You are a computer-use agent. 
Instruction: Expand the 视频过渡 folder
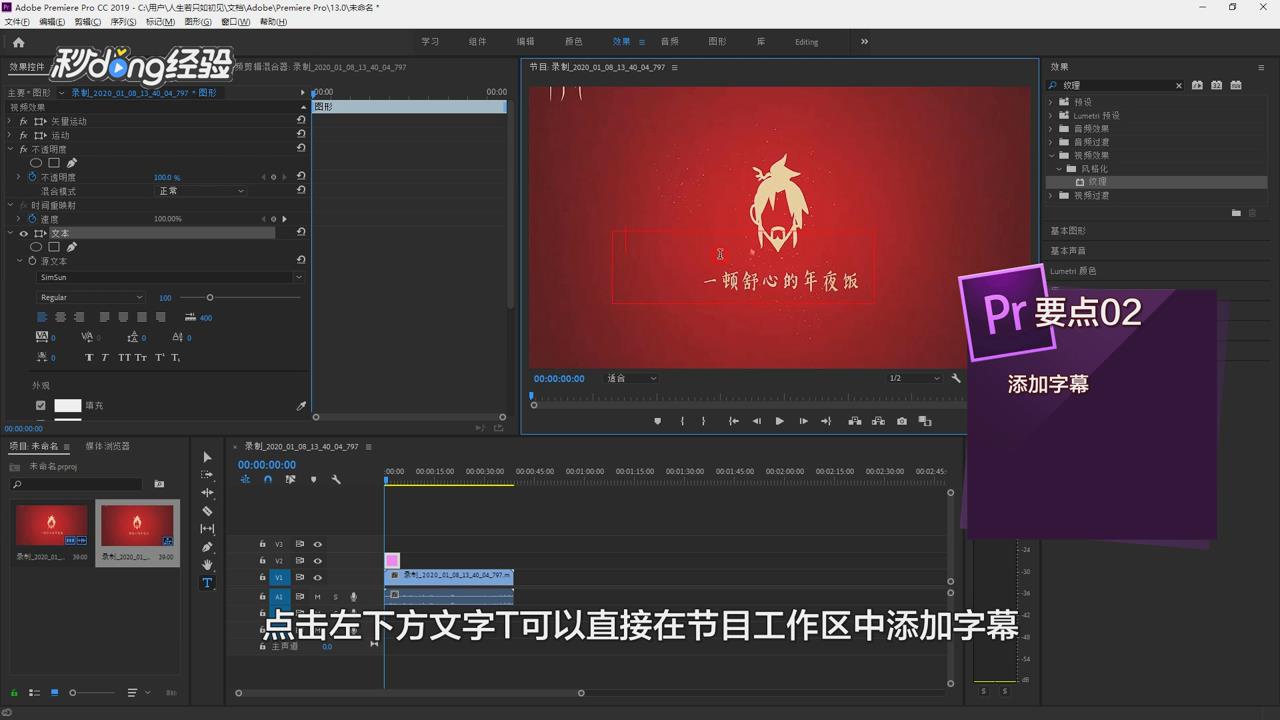tap(1051, 196)
